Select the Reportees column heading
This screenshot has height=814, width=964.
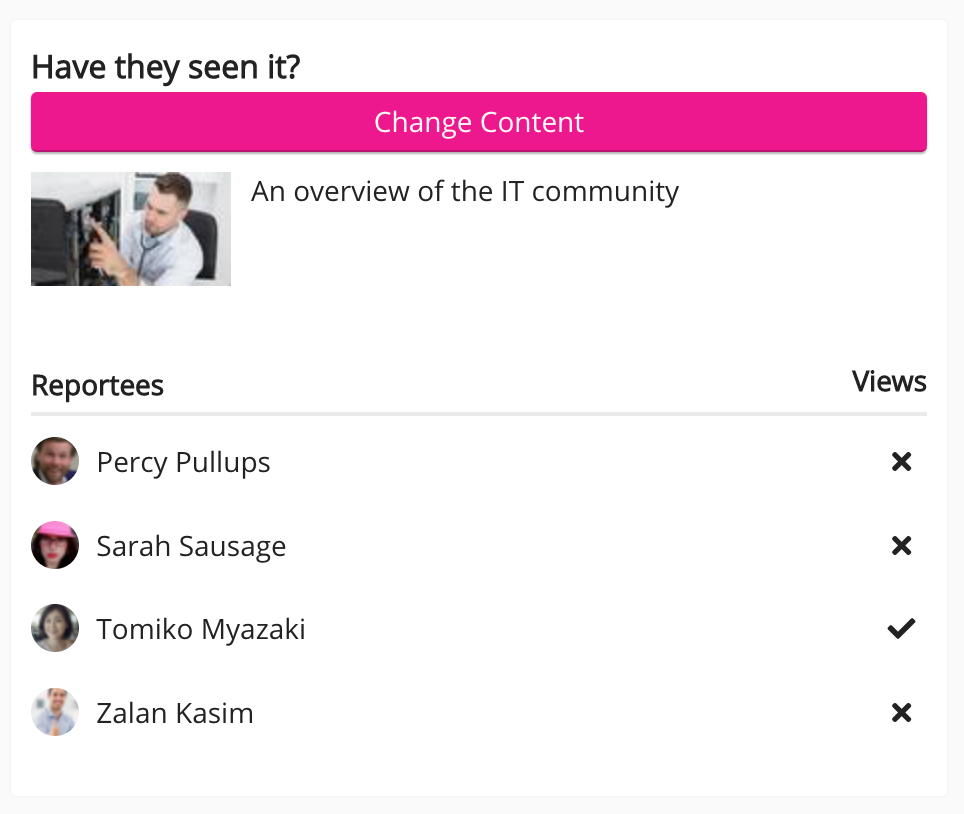coord(97,385)
